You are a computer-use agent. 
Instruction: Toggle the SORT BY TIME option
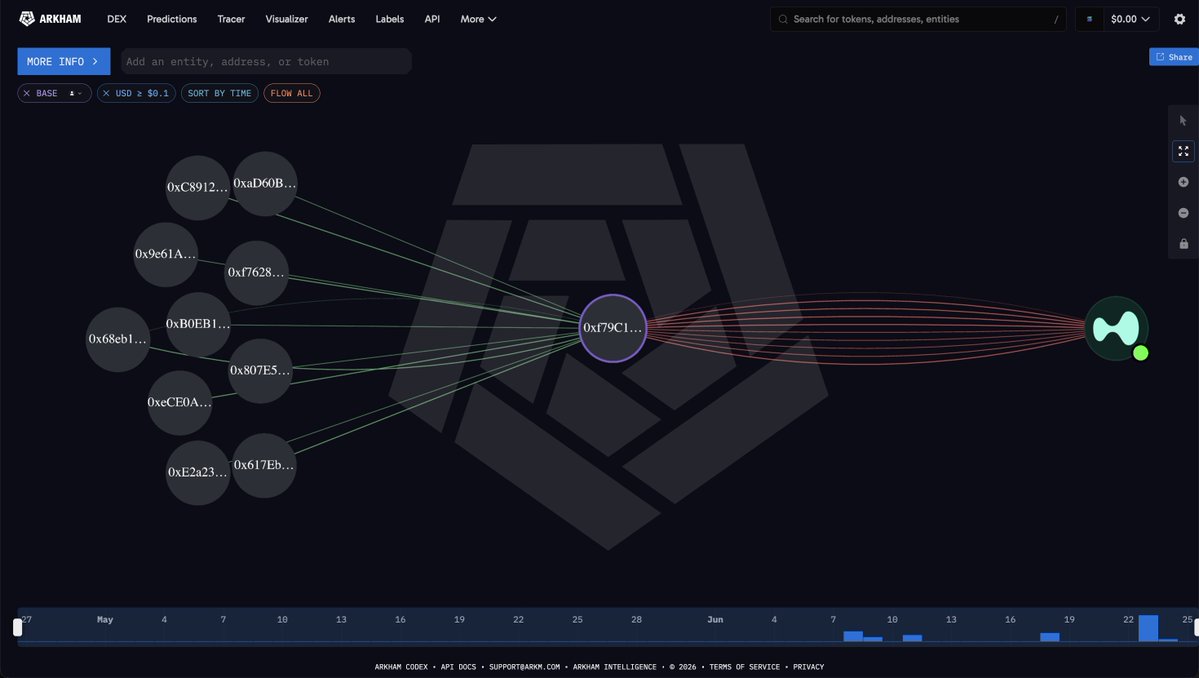tap(219, 93)
